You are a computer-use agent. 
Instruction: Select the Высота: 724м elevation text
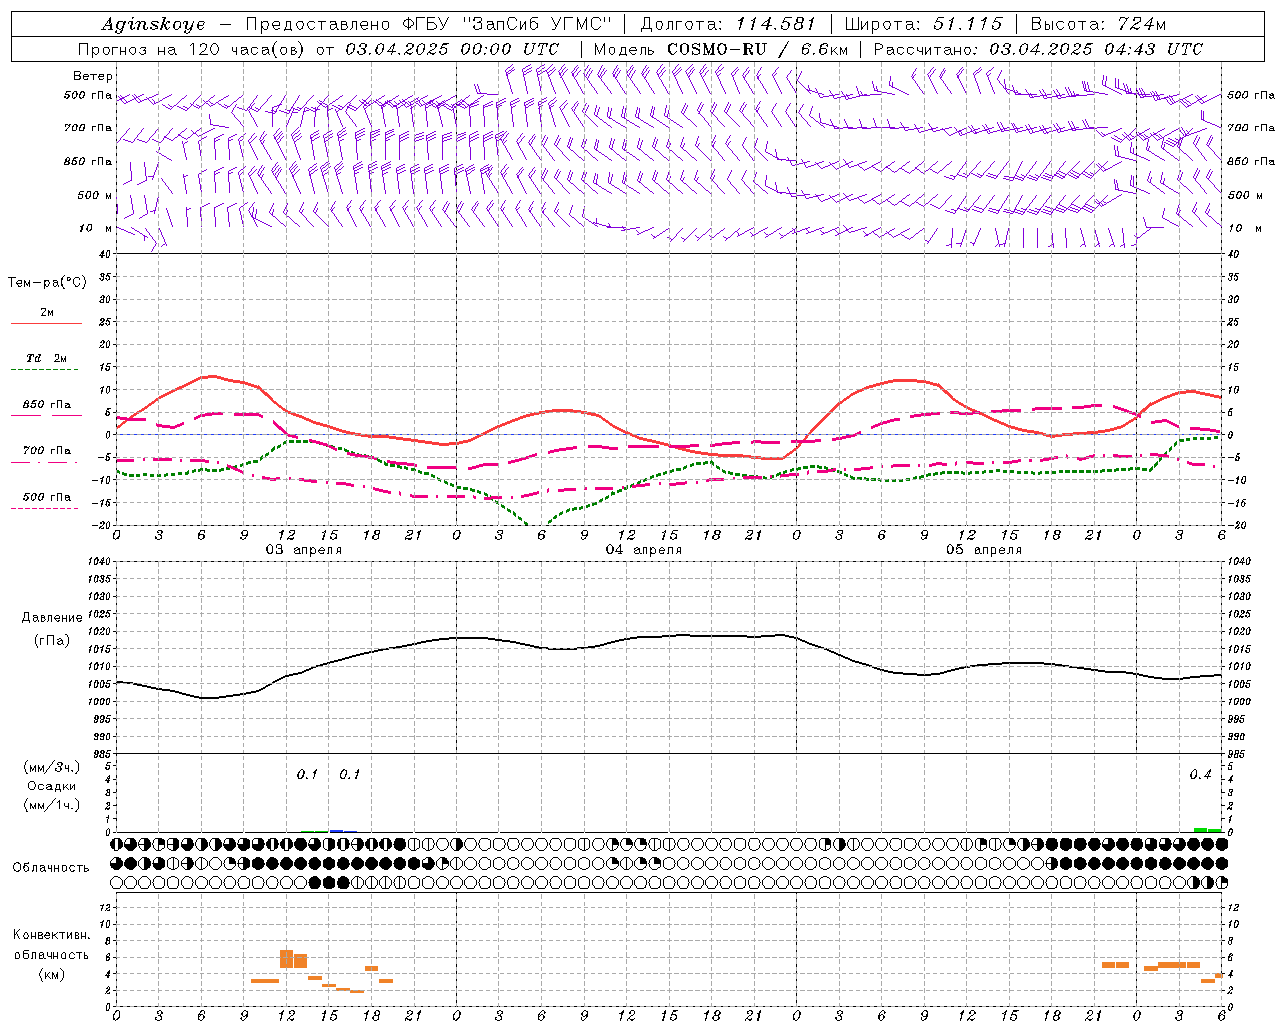coord(1098,24)
